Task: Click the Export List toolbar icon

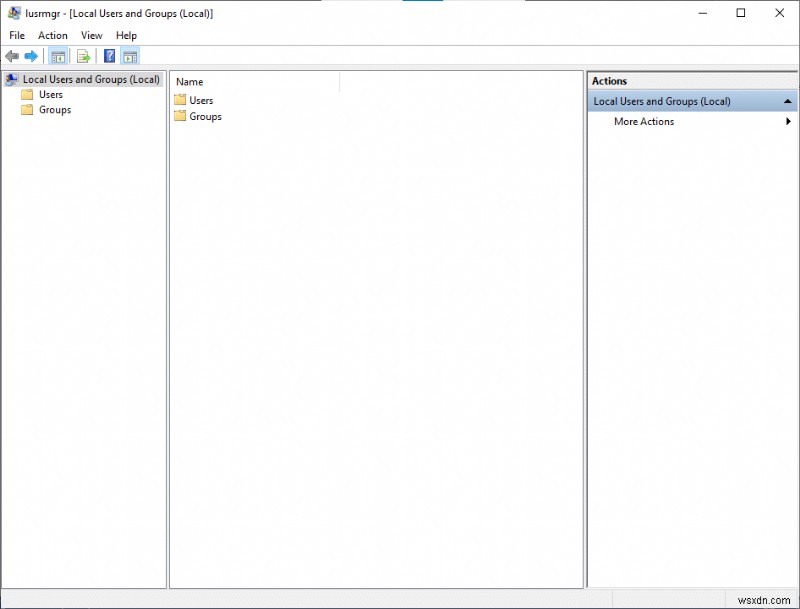Action: click(x=83, y=56)
